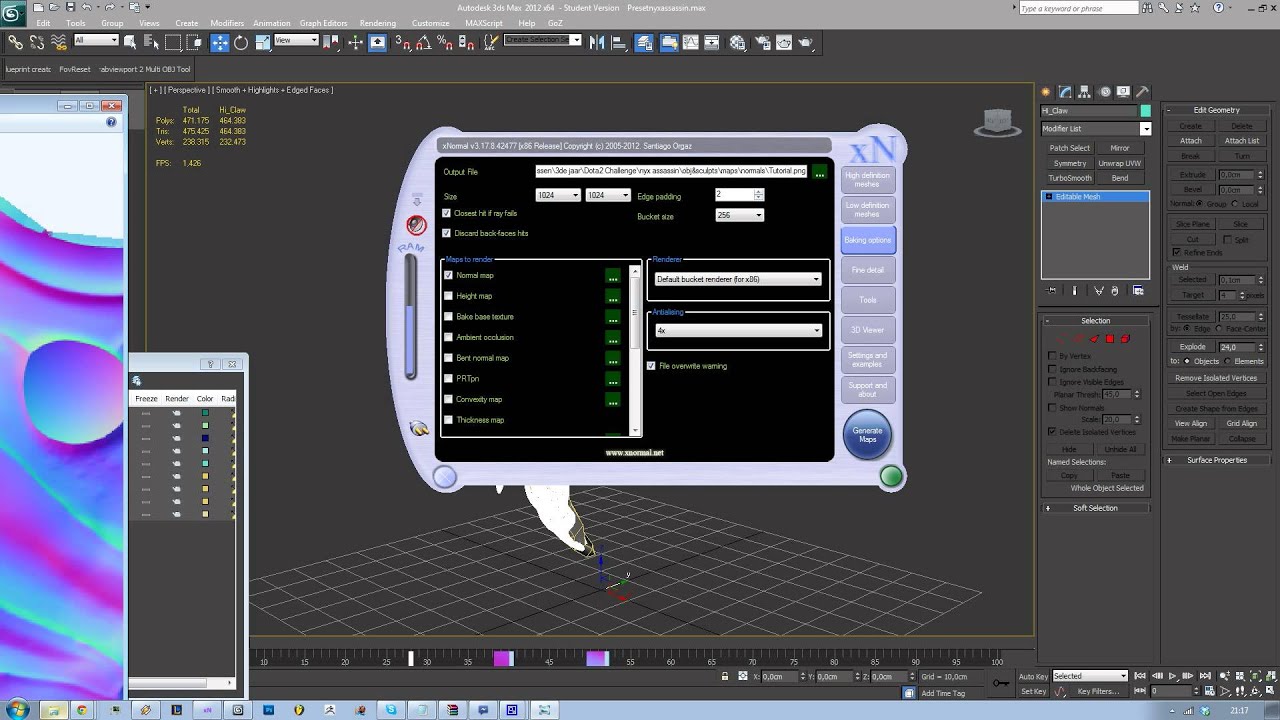Toggle Closest hit if ray fails
This screenshot has height=720, width=1280.
(x=447, y=213)
